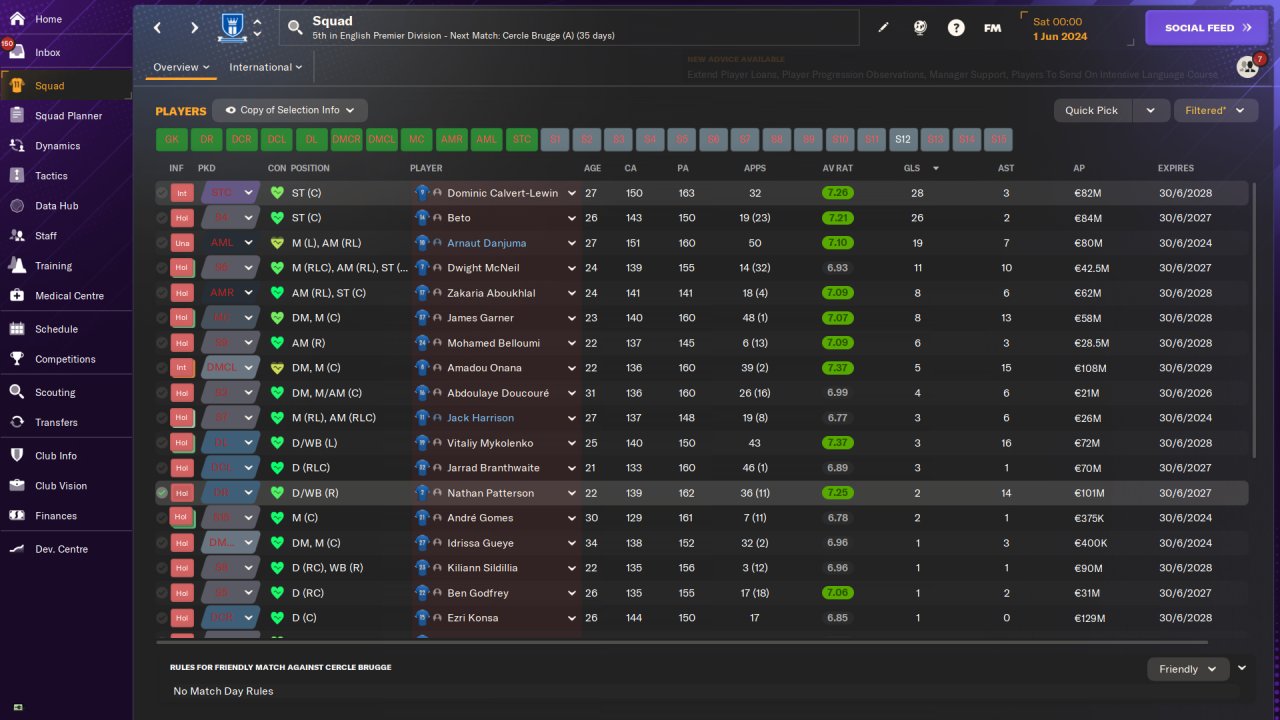Image resolution: width=1280 pixels, height=720 pixels.
Task: Open the help question mark icon
Action: (x=956, y=28)
